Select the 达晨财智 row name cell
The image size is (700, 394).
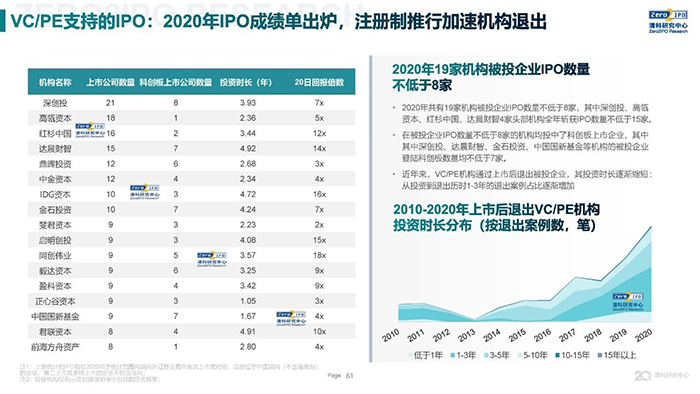pyautogui.click(x=55, y=149)
